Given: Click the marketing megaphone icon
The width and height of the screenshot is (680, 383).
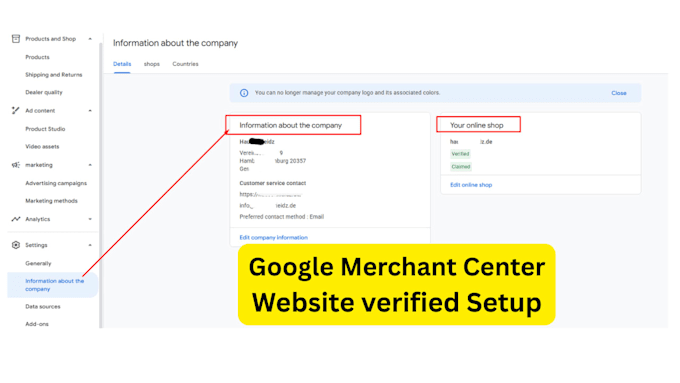Looking at the screenshot, I should pos(16,165).
